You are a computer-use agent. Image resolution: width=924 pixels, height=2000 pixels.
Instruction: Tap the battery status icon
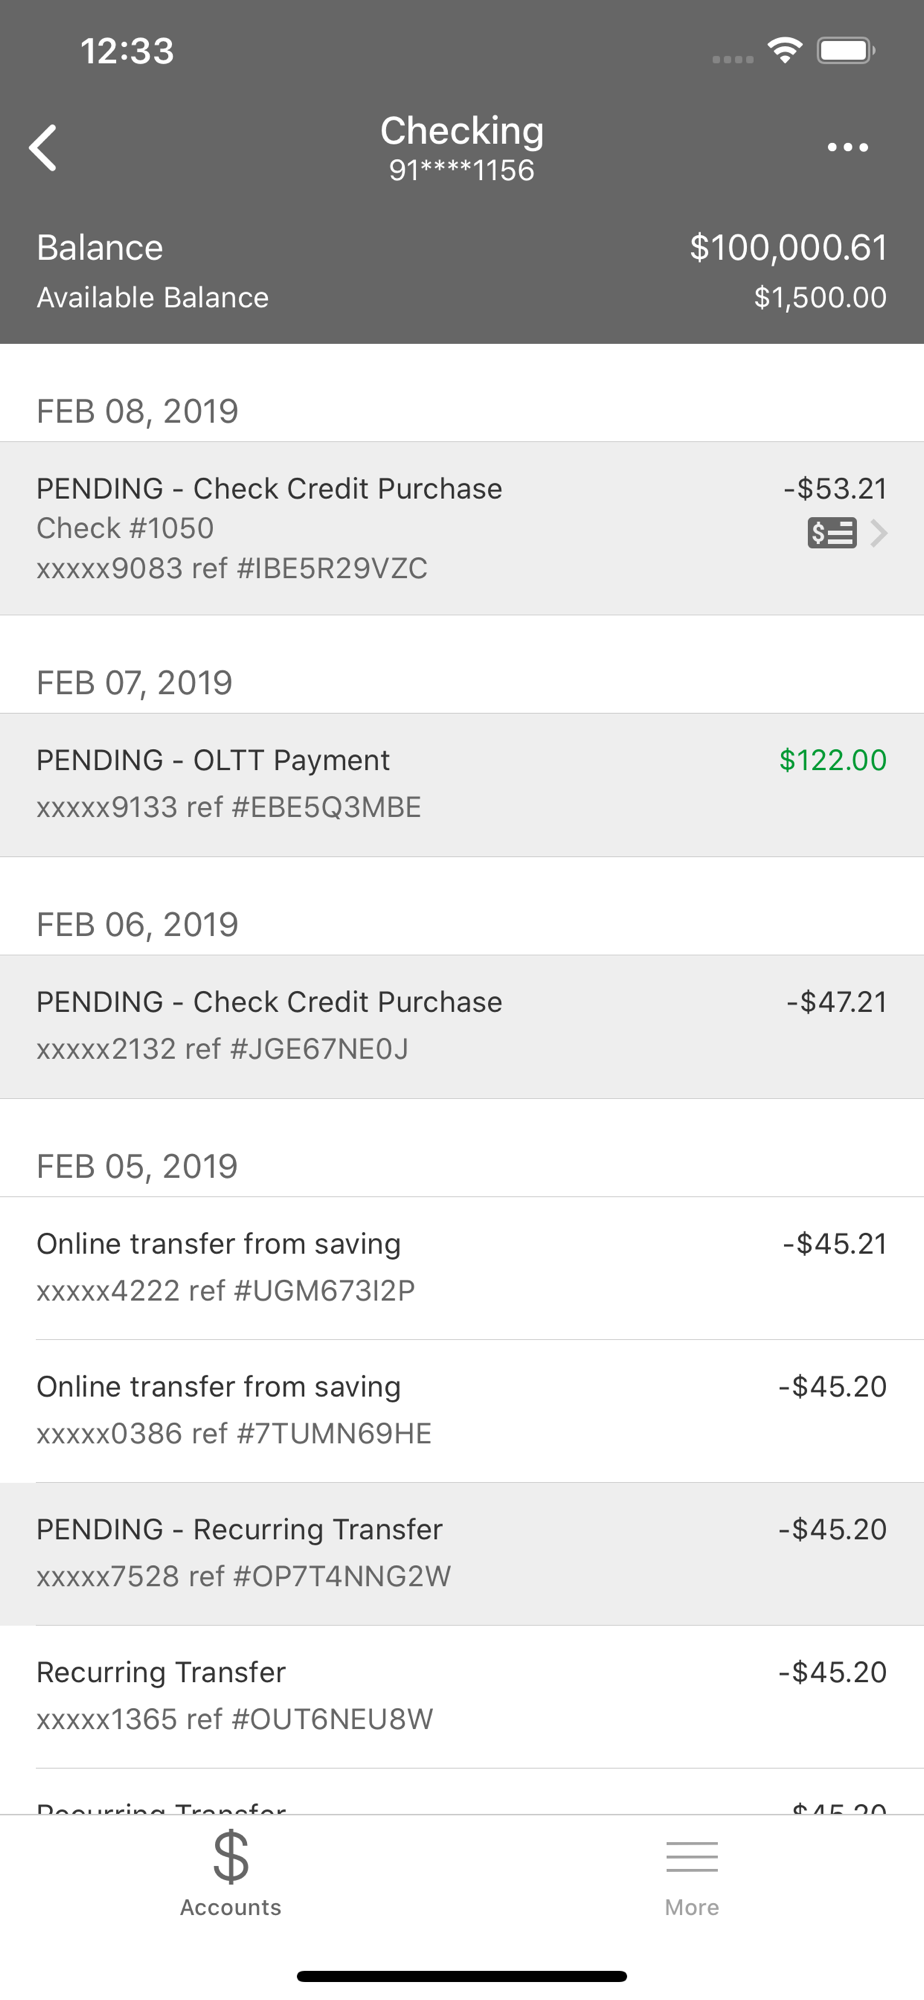coord(846,50)
